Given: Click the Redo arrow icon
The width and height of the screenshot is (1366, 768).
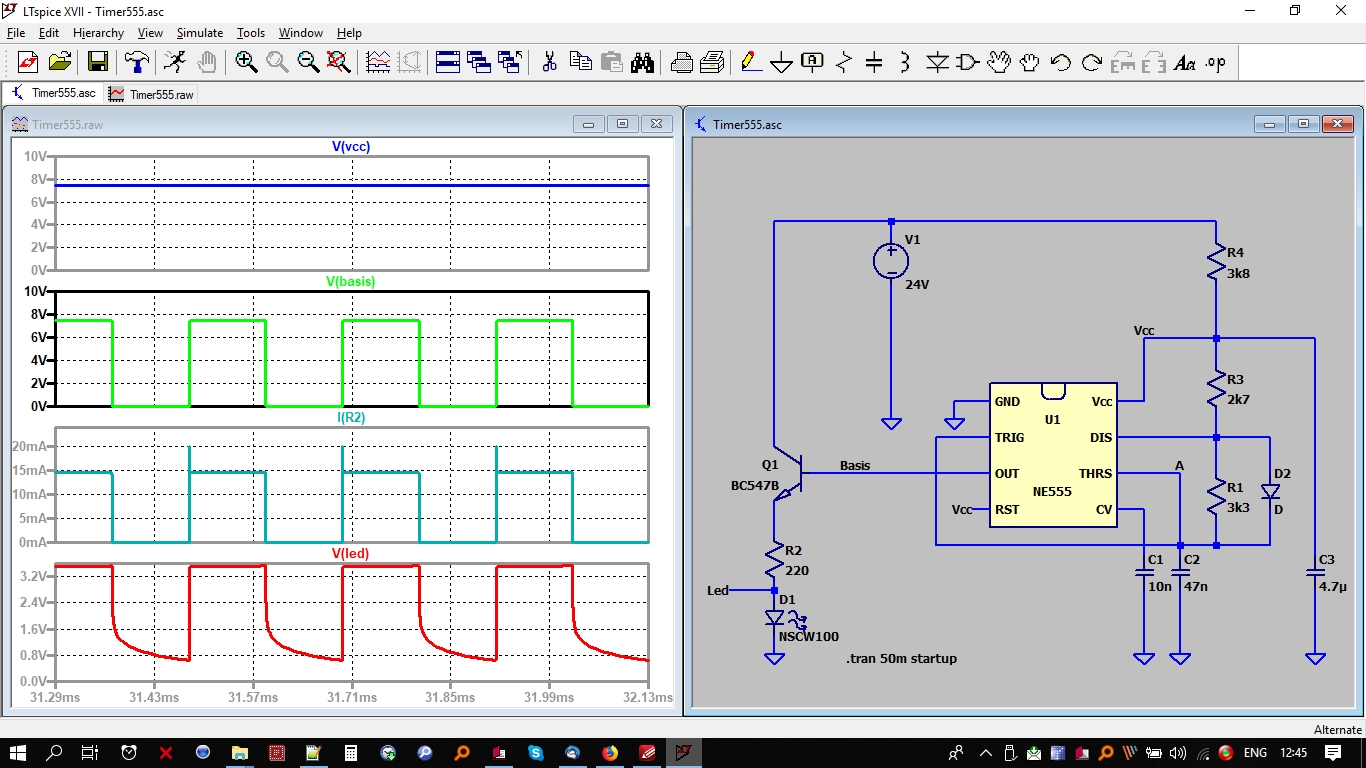Looking at the screenshot, I should (x=1092, y=62).
